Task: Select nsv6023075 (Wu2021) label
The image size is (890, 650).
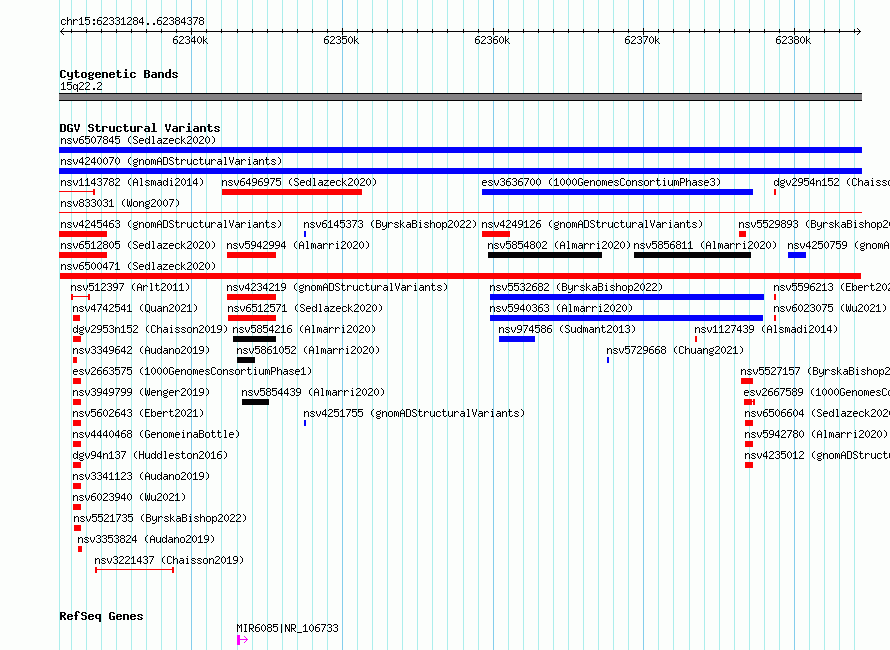Action: (x=830, y=308)
